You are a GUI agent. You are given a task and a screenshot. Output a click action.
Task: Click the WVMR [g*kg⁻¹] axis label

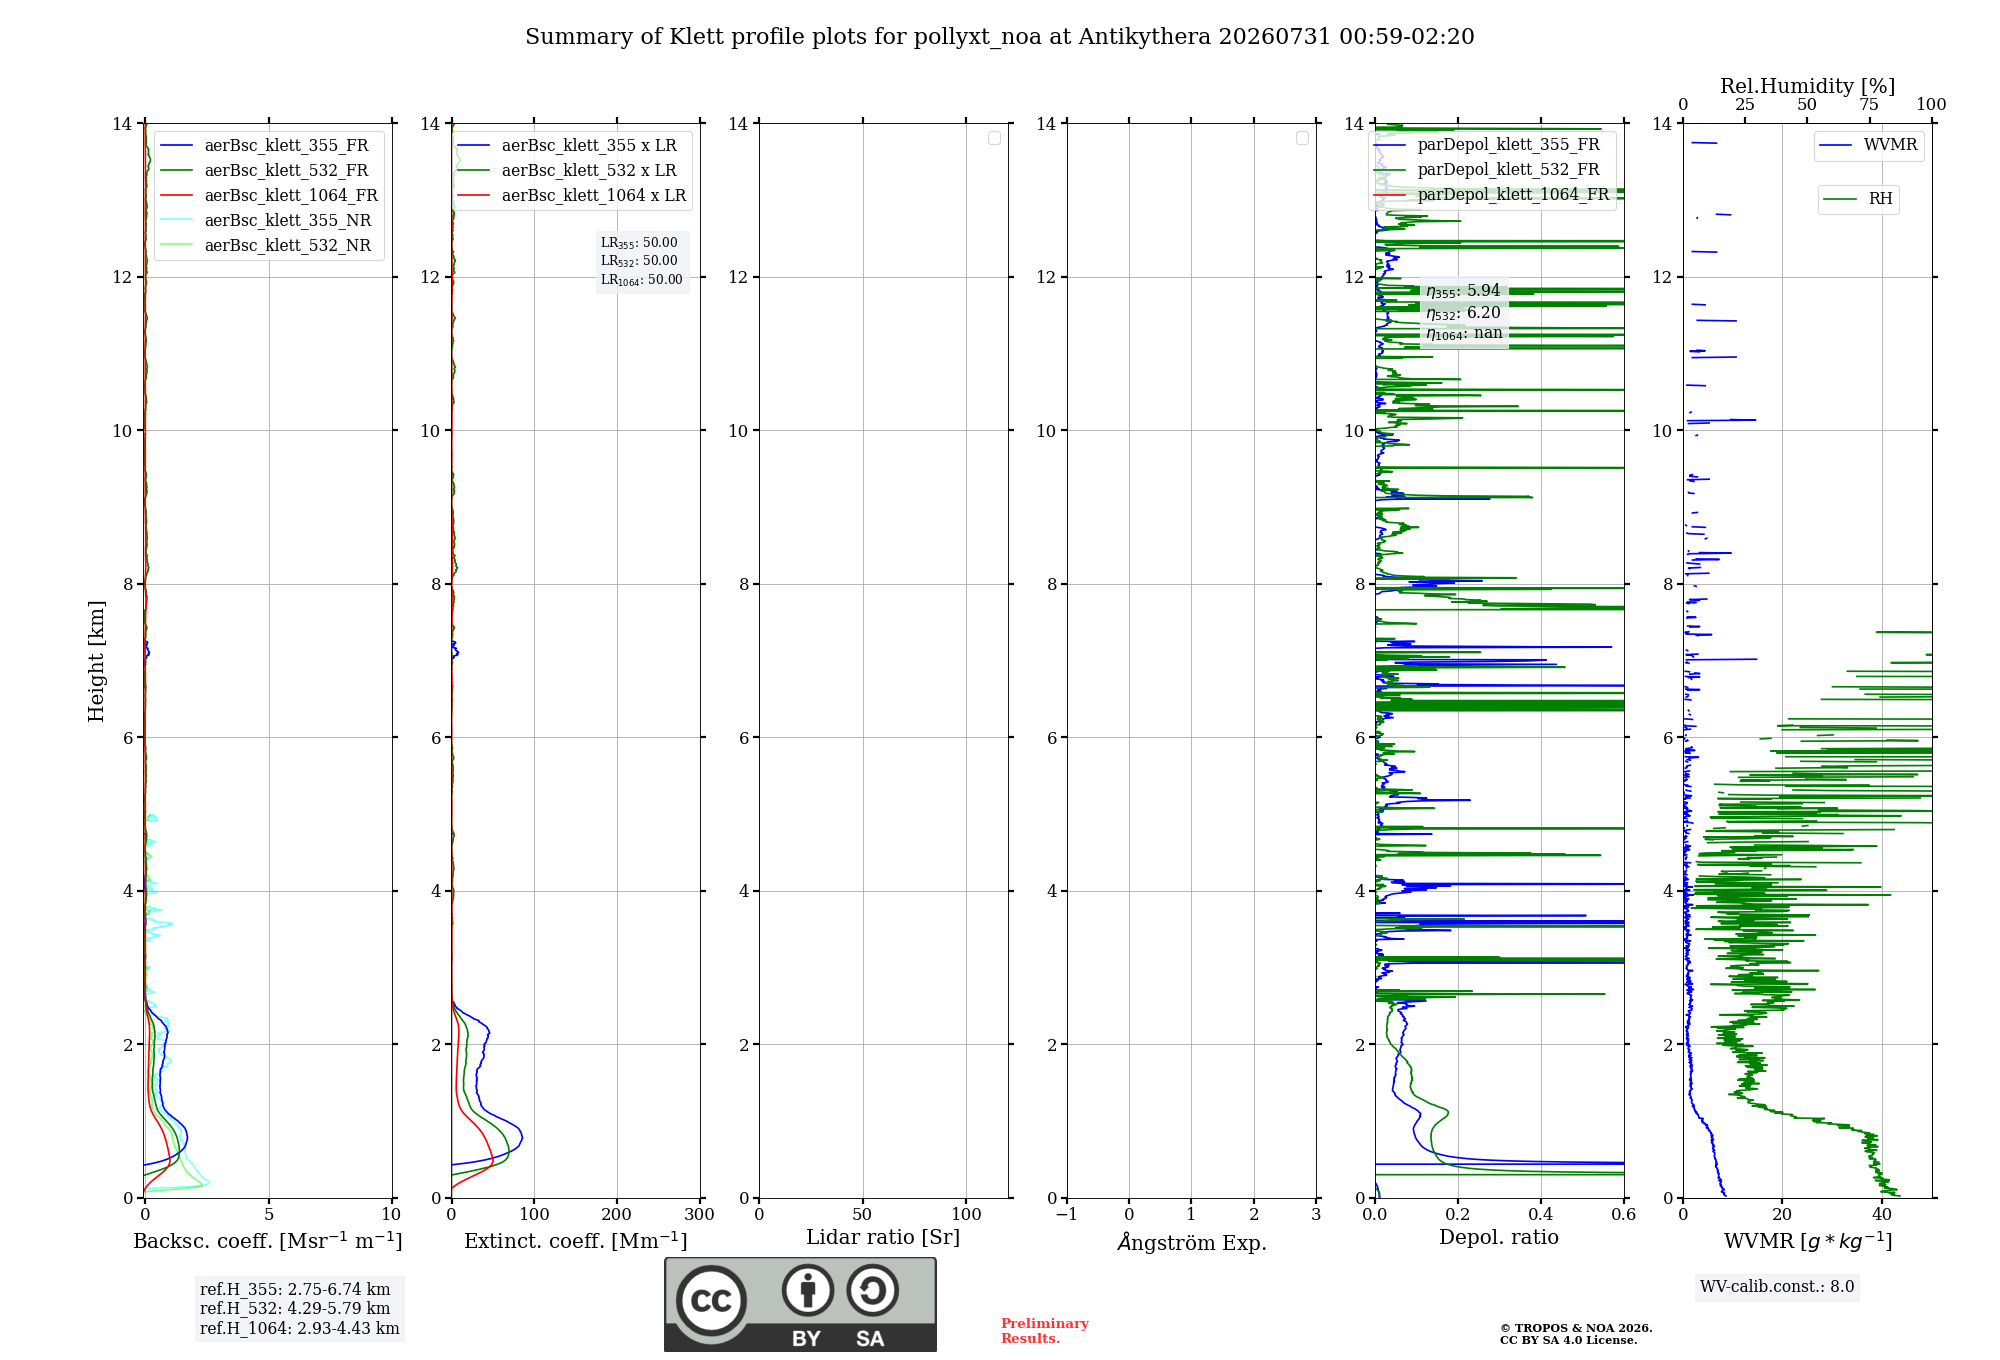[x=1808, y=1241]
